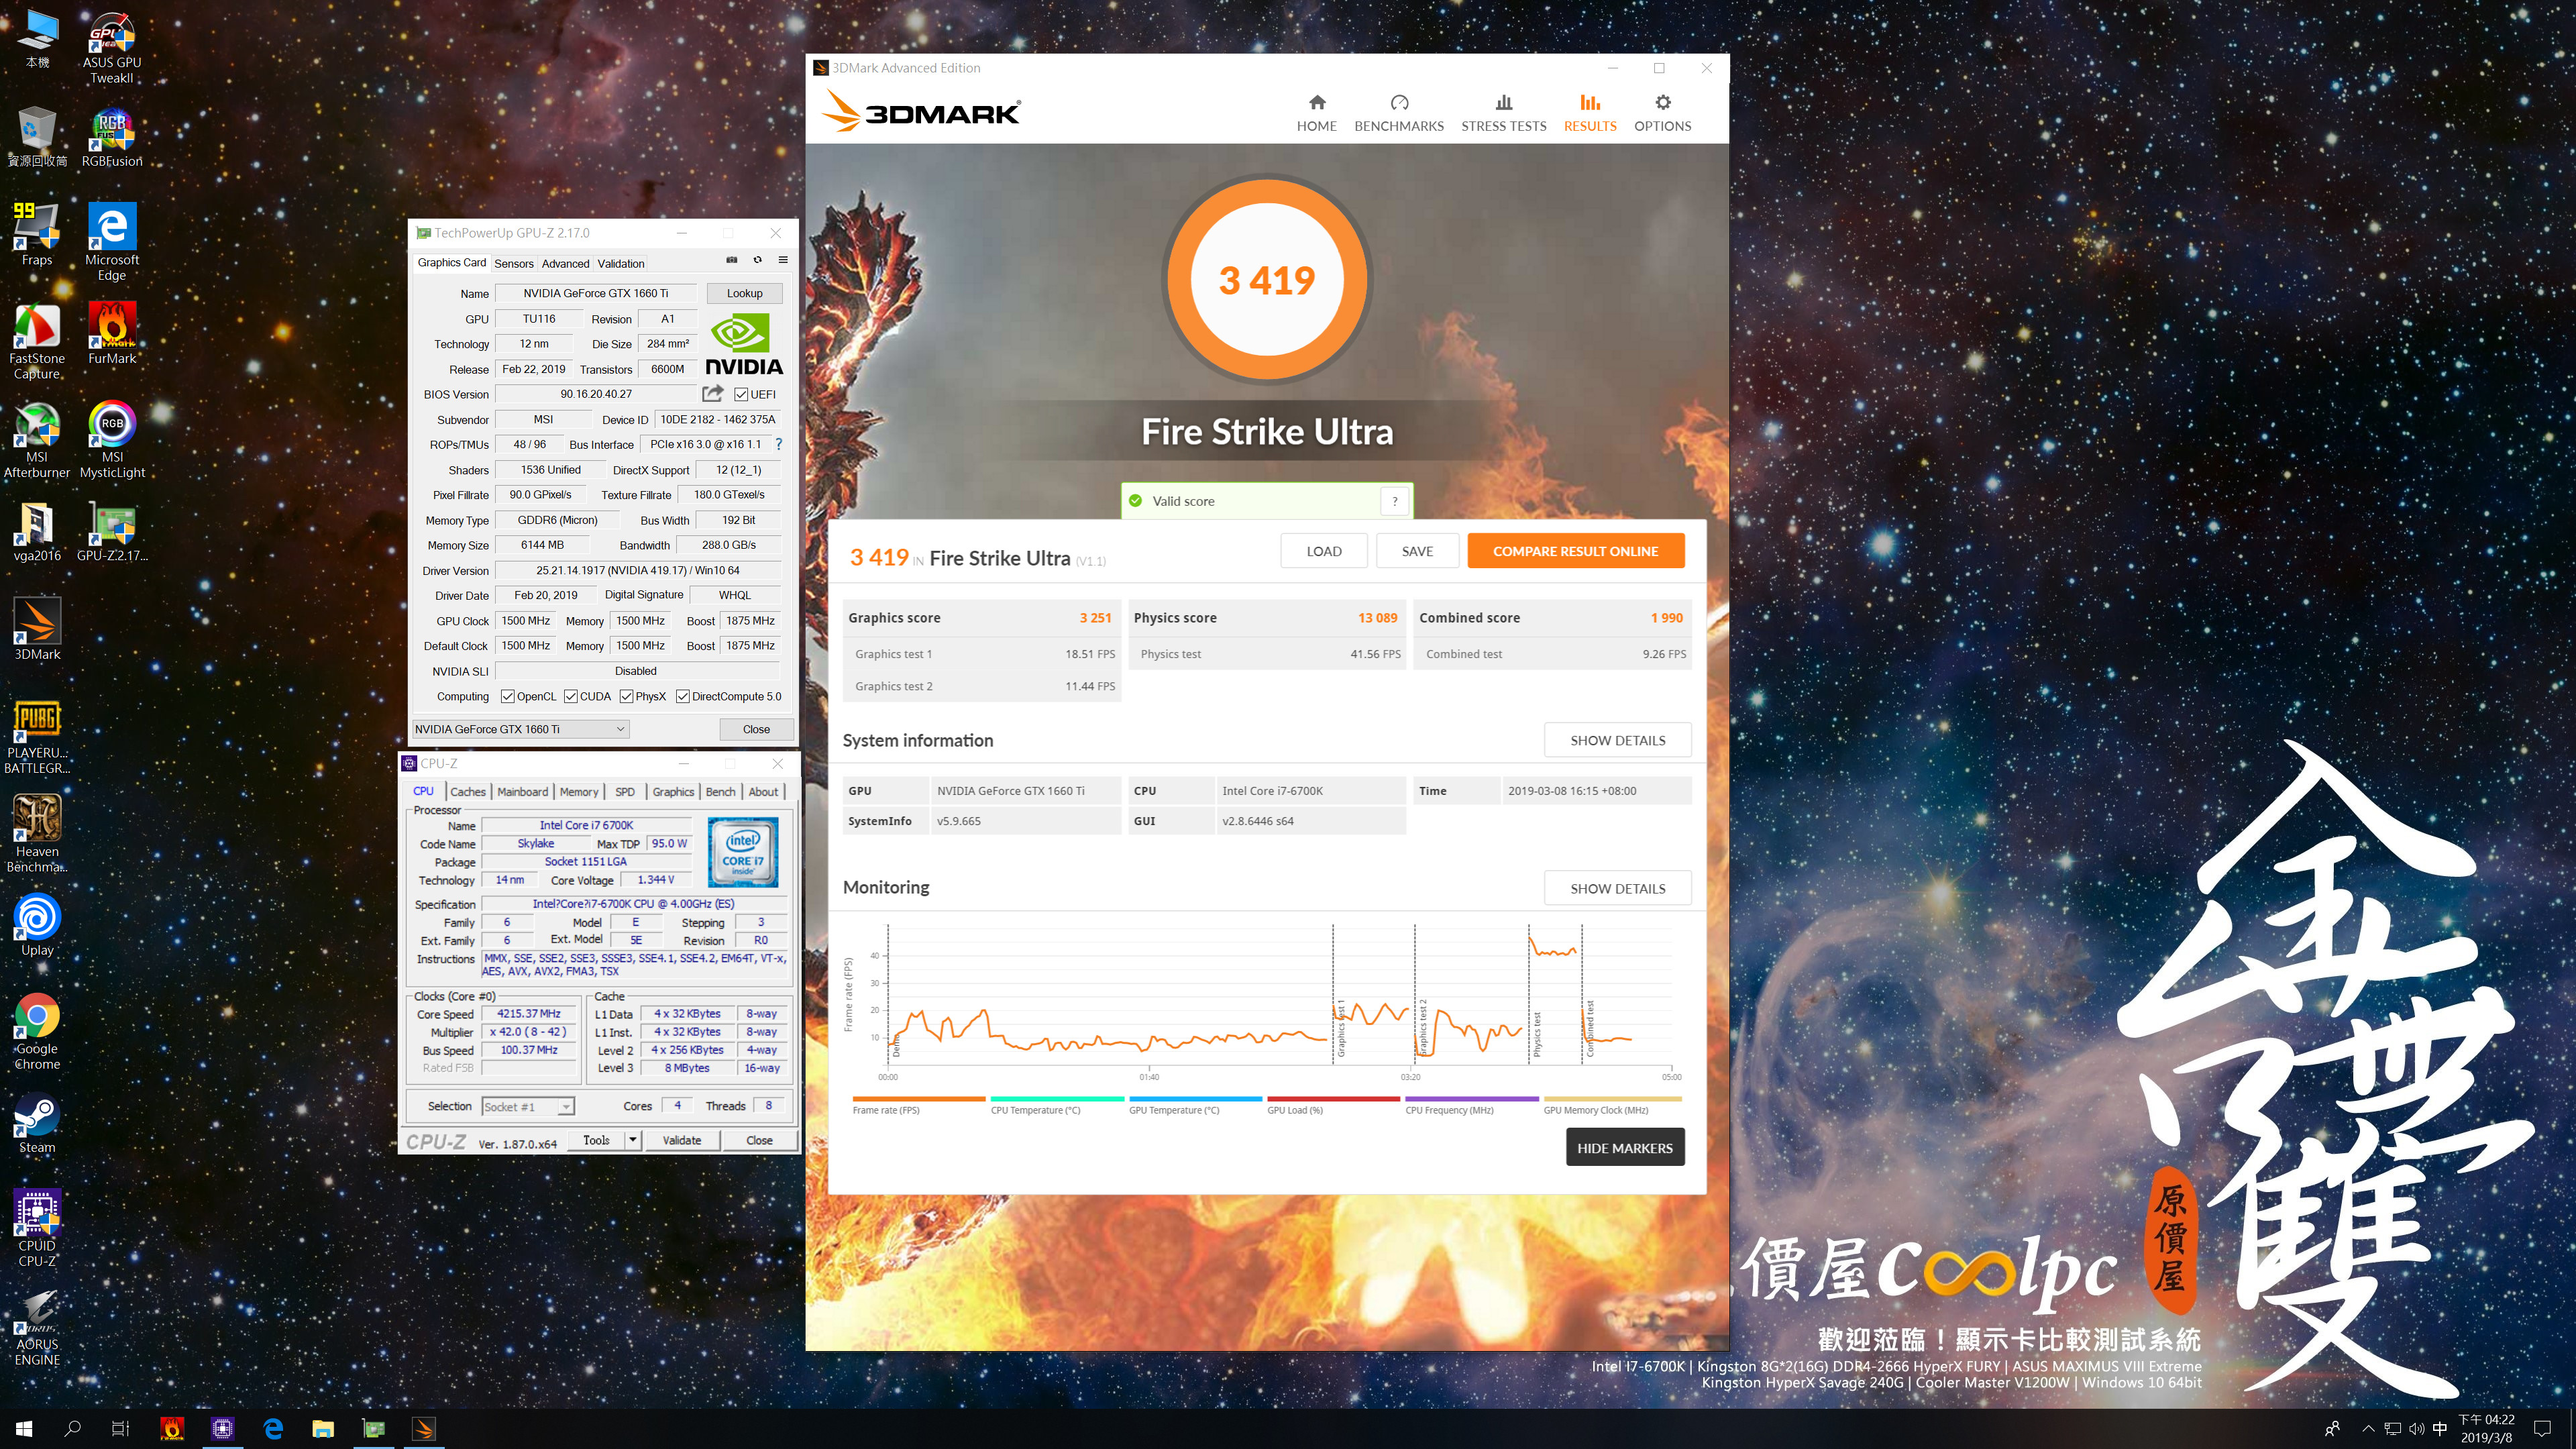Click the Tools button in CPU-Z
Image resolution: width=2576 pixels, height=1449 pixels.
(x=596, y=1140)
